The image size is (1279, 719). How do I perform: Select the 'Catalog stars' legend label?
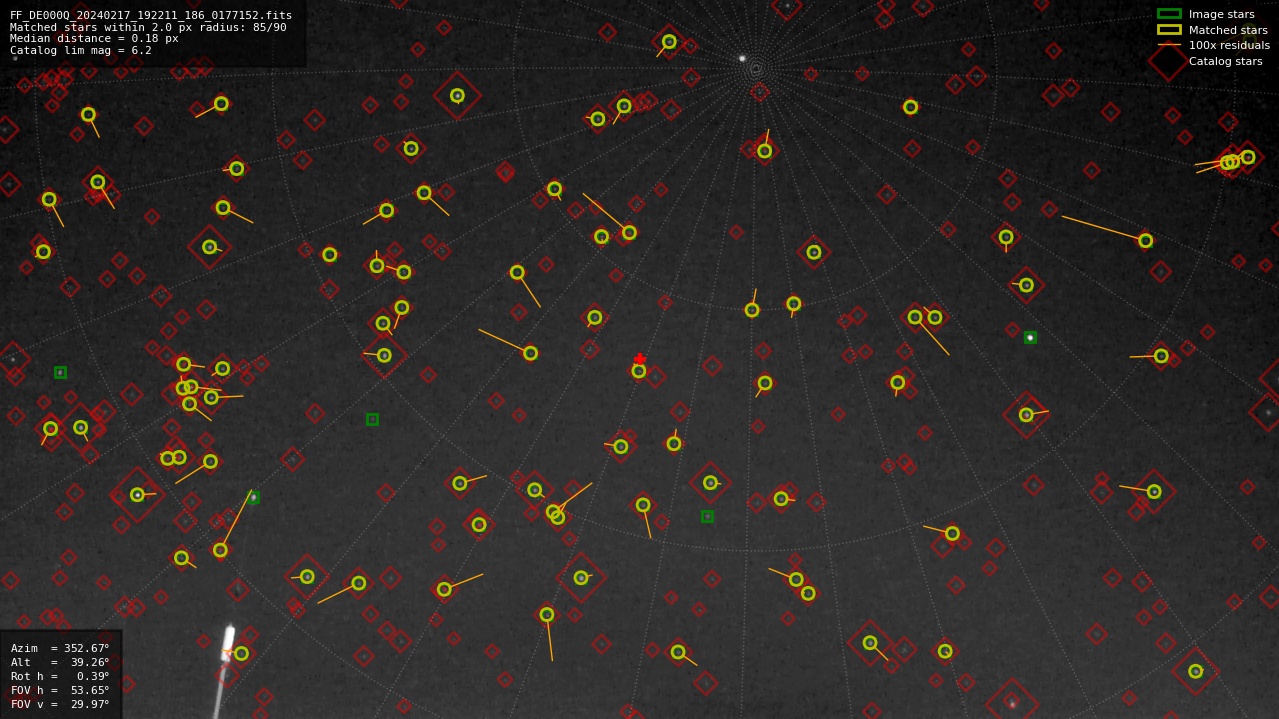click(x=1225, y=61)
